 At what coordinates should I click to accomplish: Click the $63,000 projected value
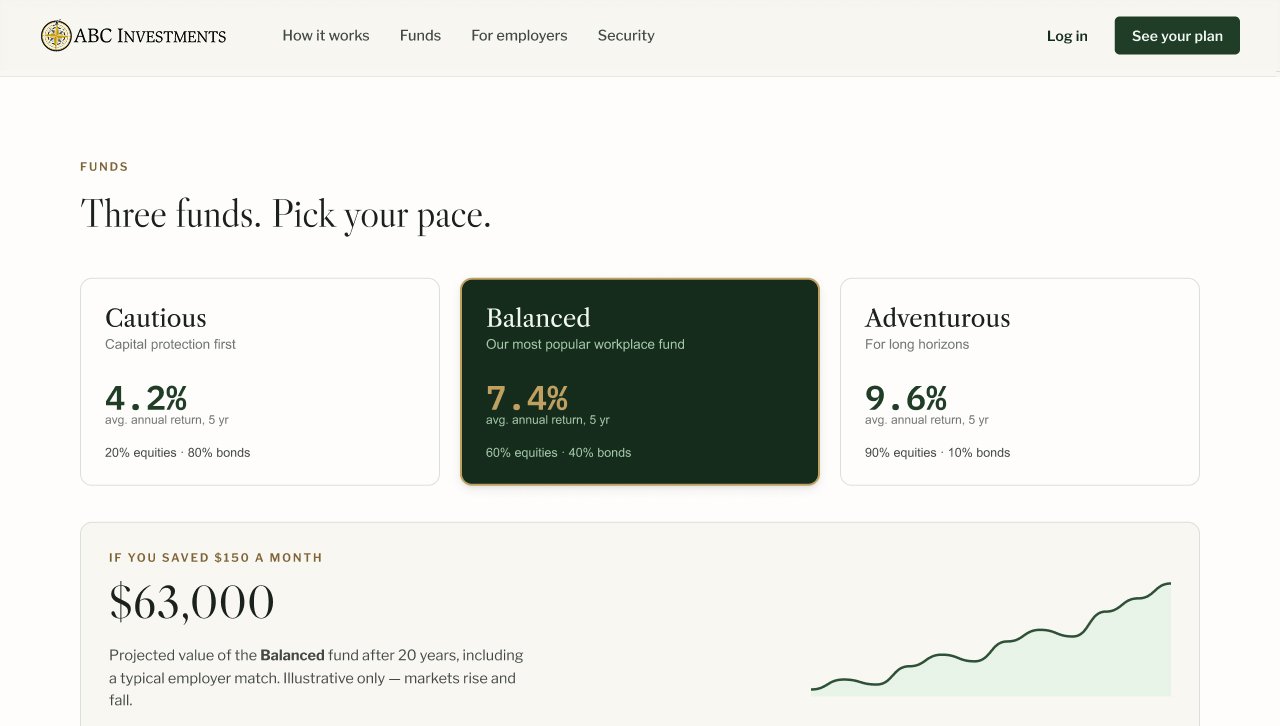192,603
